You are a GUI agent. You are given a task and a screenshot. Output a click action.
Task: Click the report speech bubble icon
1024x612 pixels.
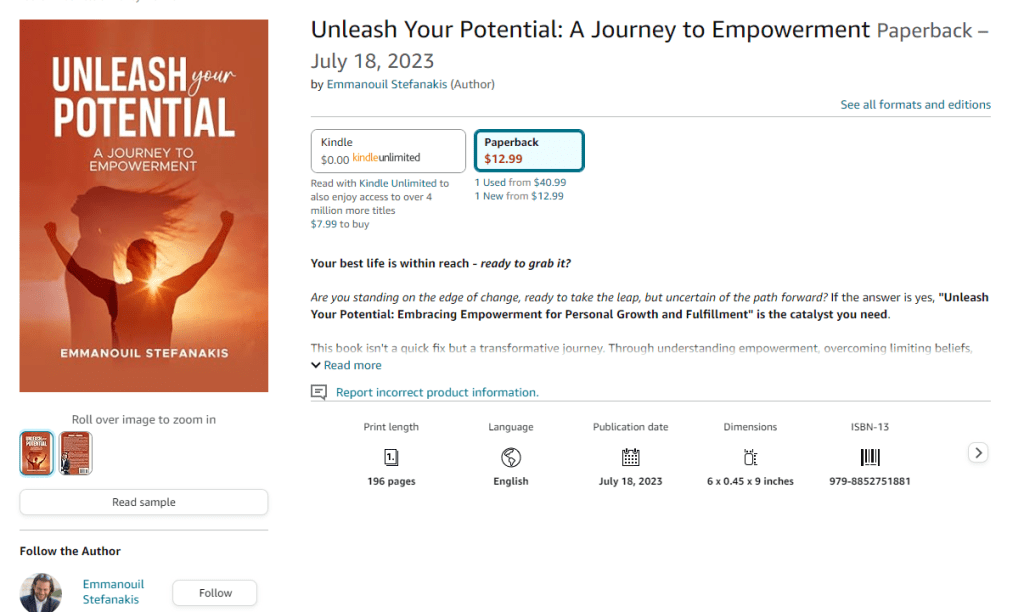[319, 392]
